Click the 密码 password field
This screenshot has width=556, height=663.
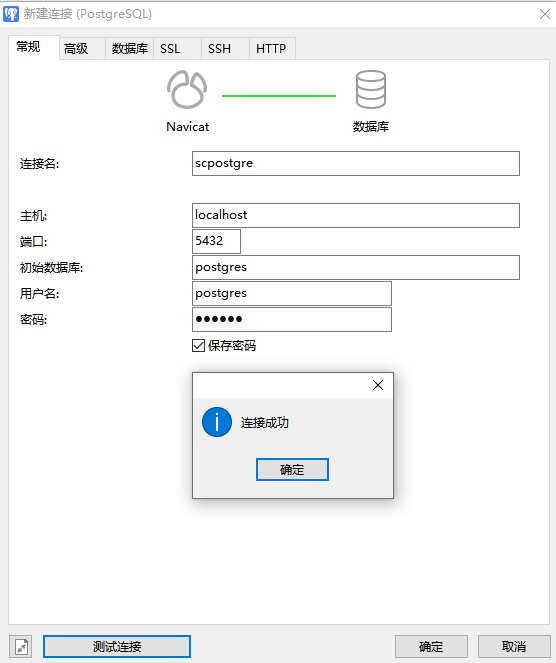pos(292,319)
